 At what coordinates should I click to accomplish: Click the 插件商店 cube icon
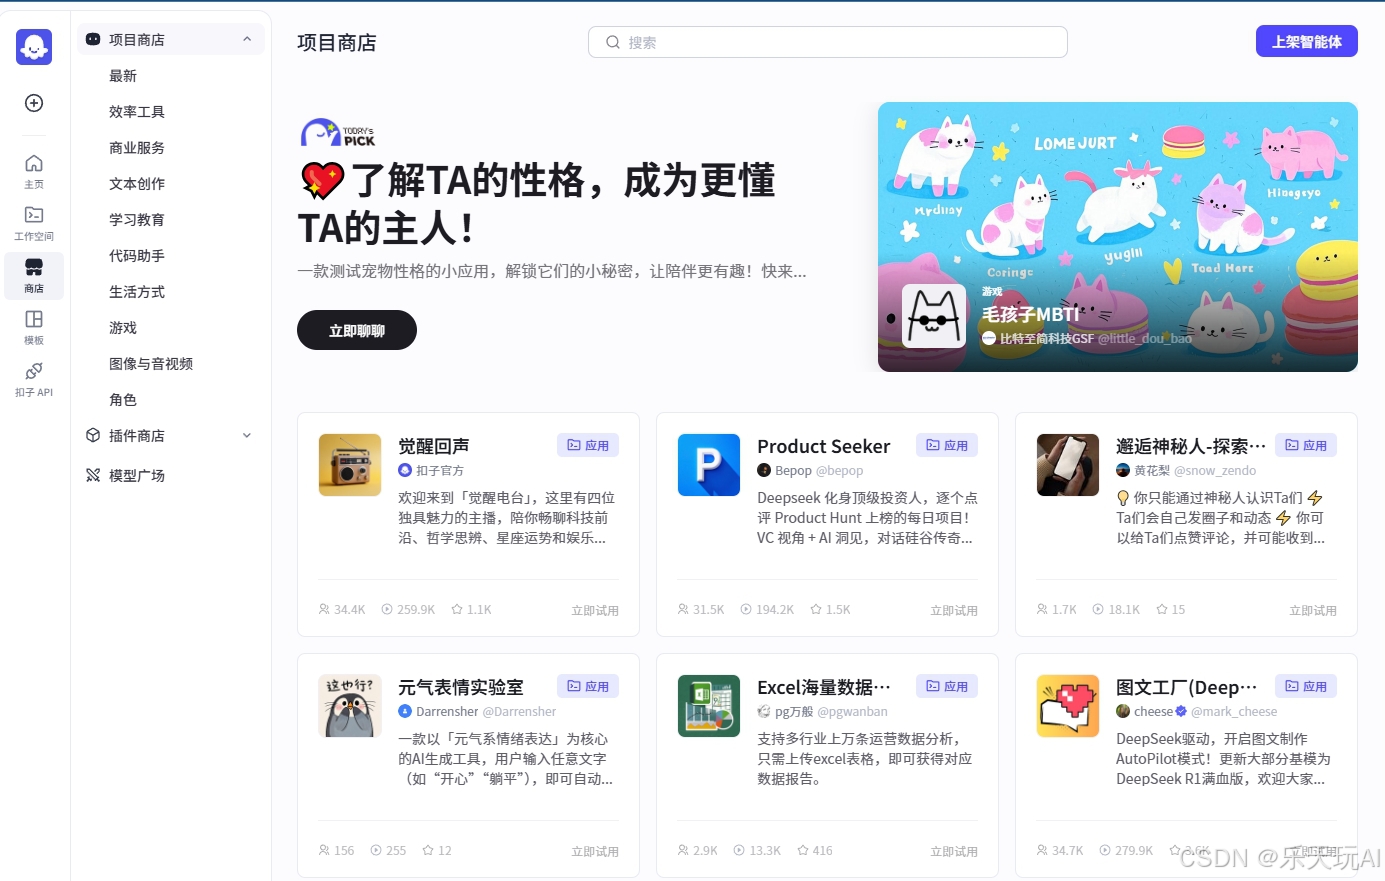point(93,435)
